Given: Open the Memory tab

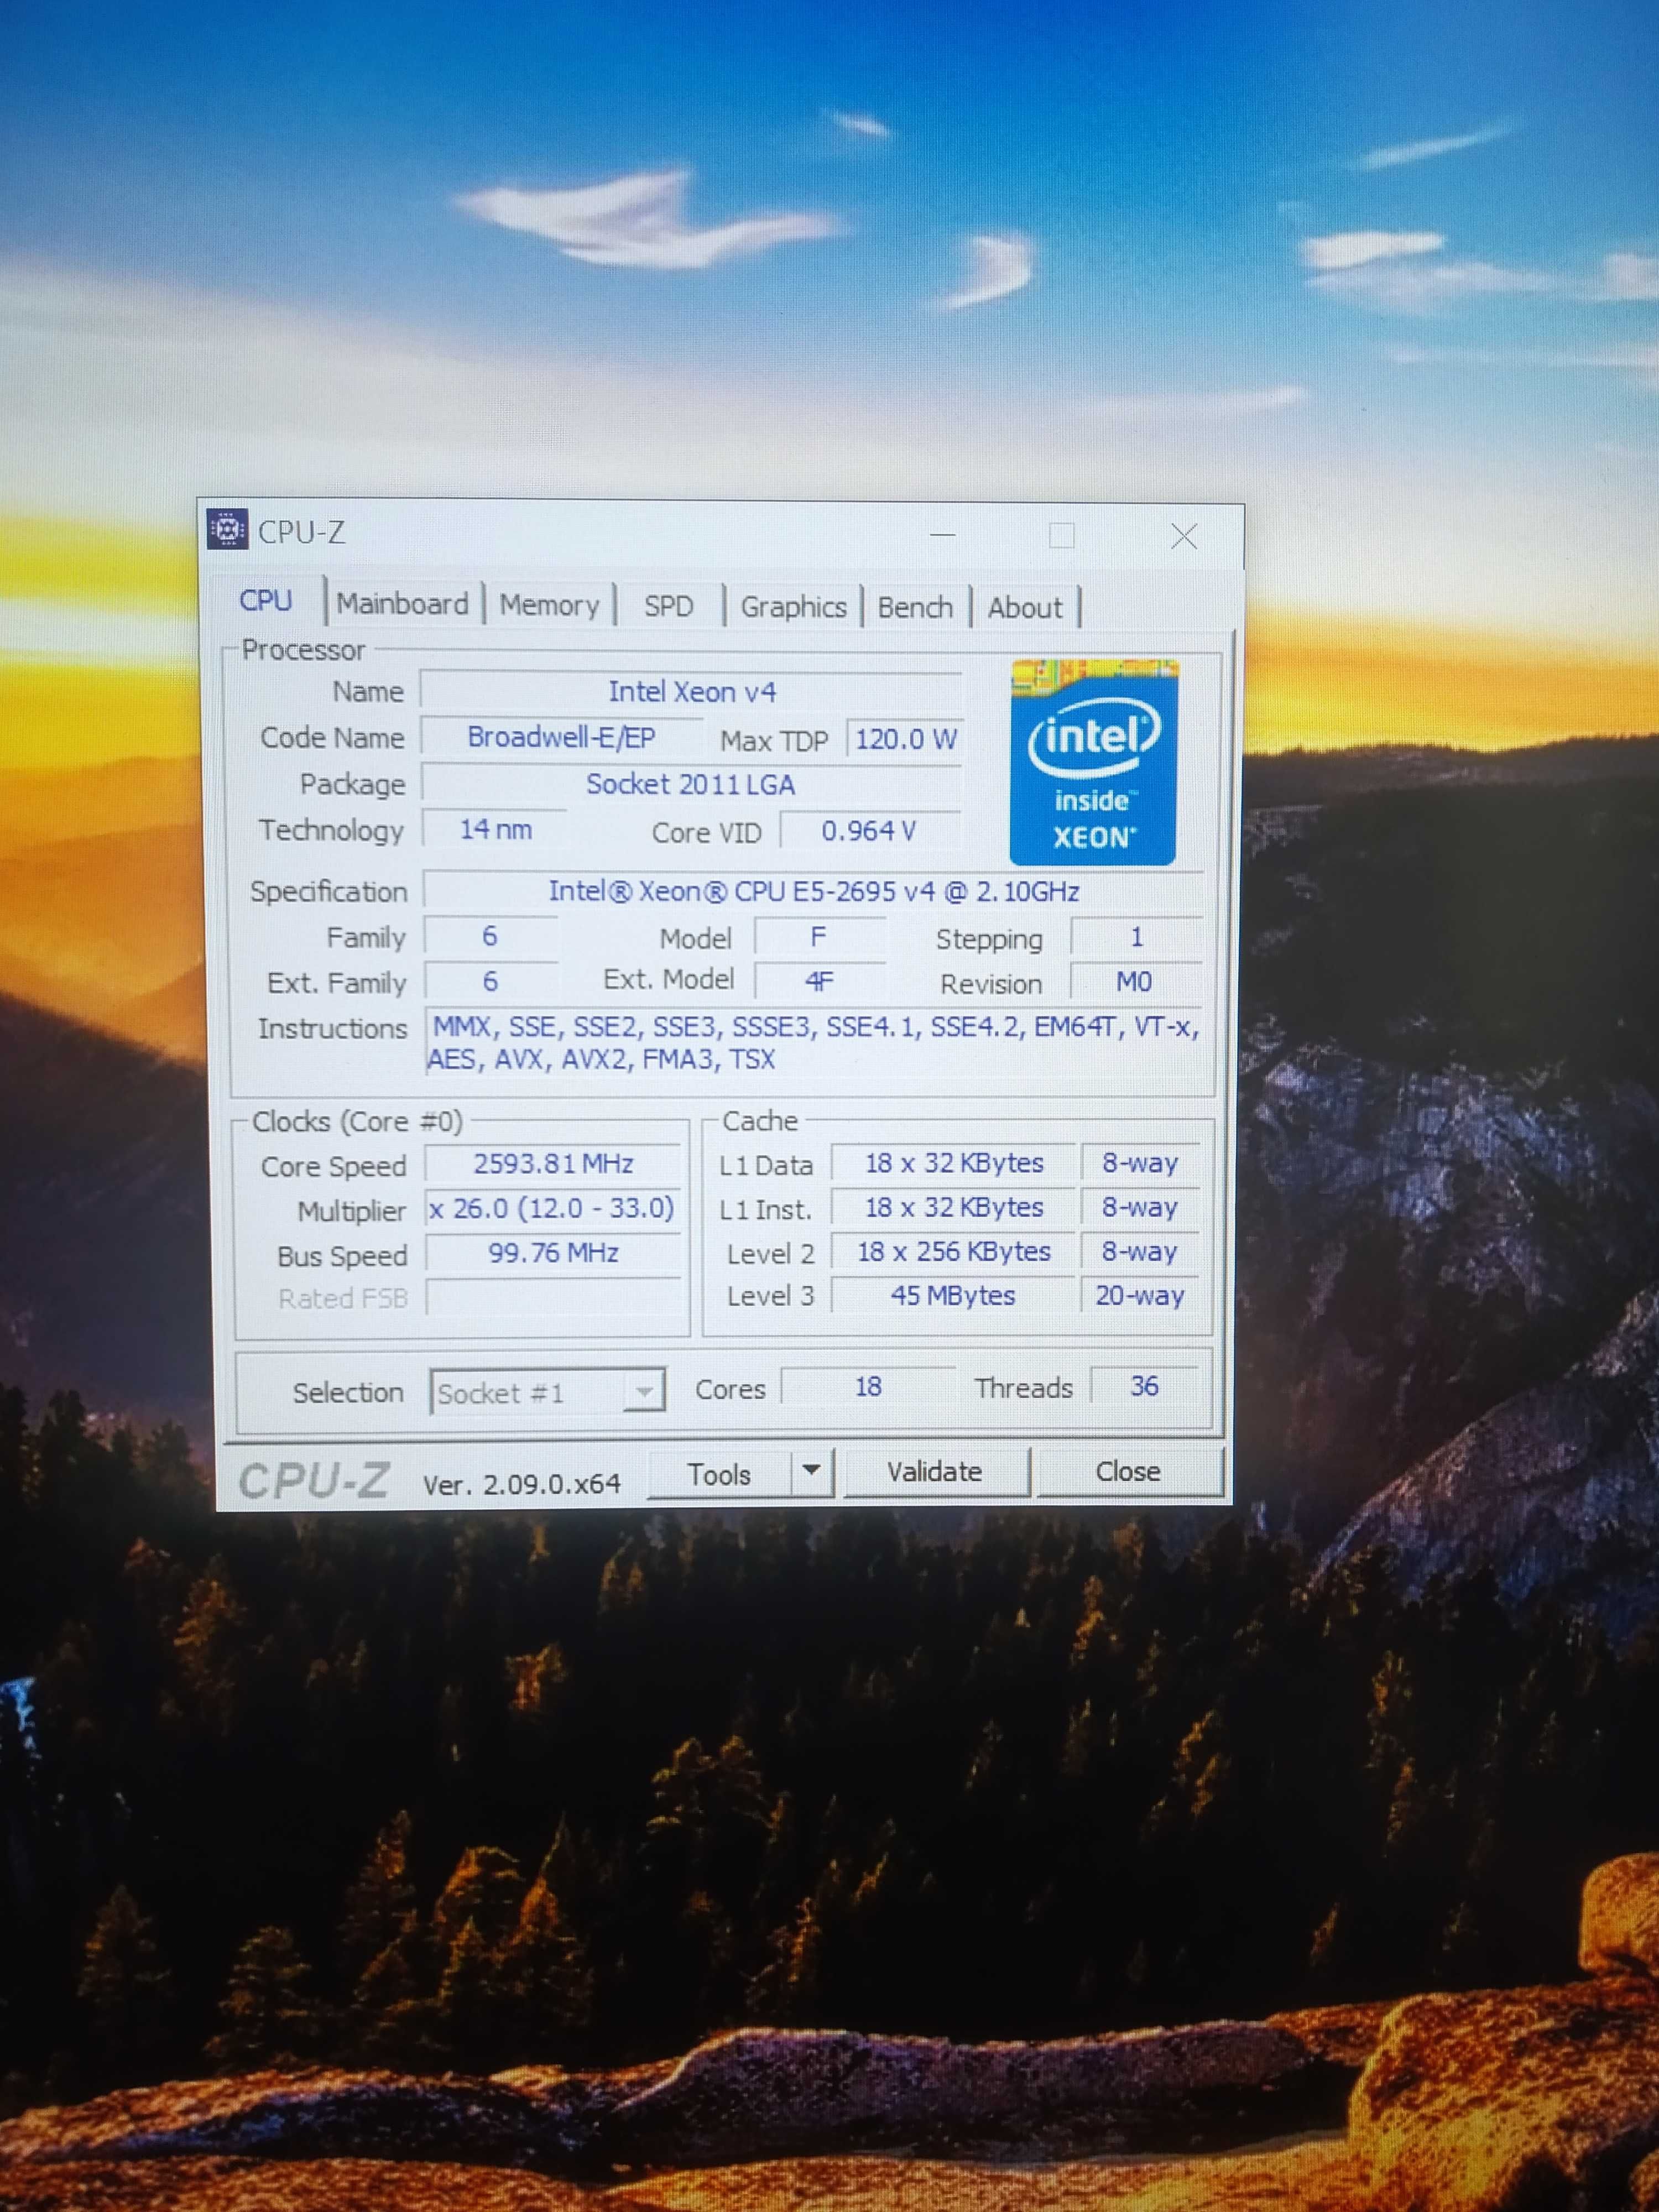Looking at the screenshot, I should [549, 605].
